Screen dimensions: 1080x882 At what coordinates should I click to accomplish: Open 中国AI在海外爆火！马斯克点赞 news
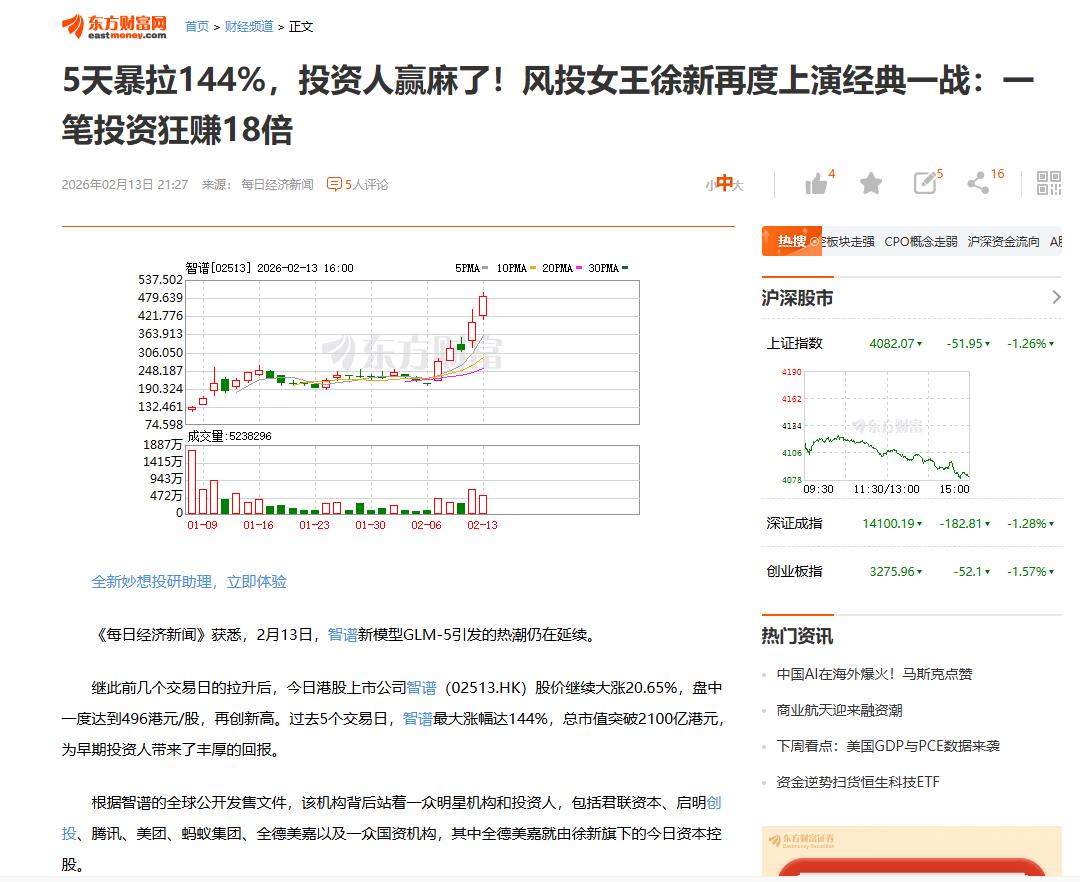tap(874, 674)
